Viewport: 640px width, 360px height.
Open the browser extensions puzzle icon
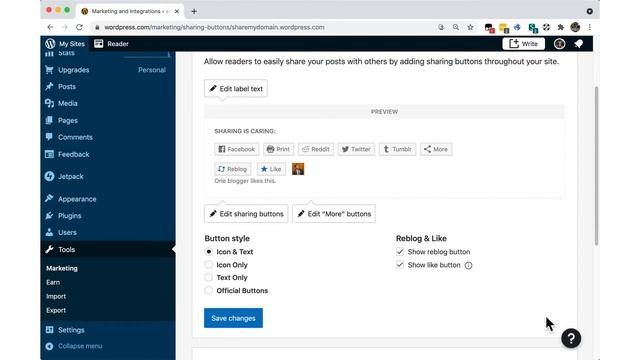pos(561,27)
